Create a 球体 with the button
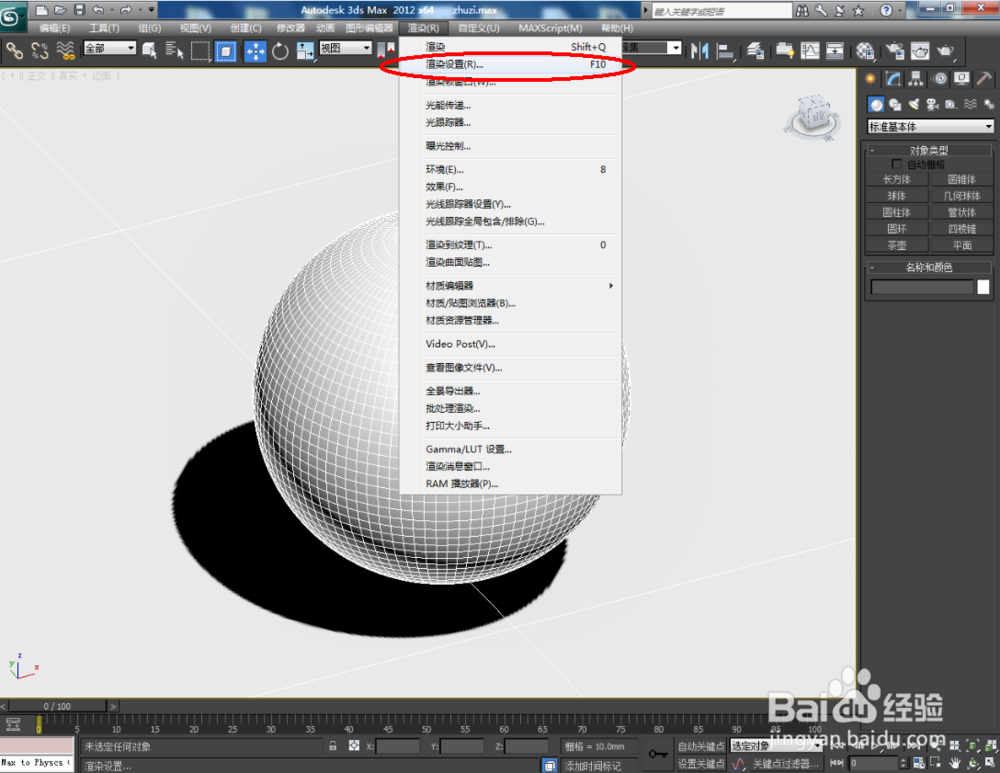The height and width of the screenshot is (773, 1000). pos(897,196)
